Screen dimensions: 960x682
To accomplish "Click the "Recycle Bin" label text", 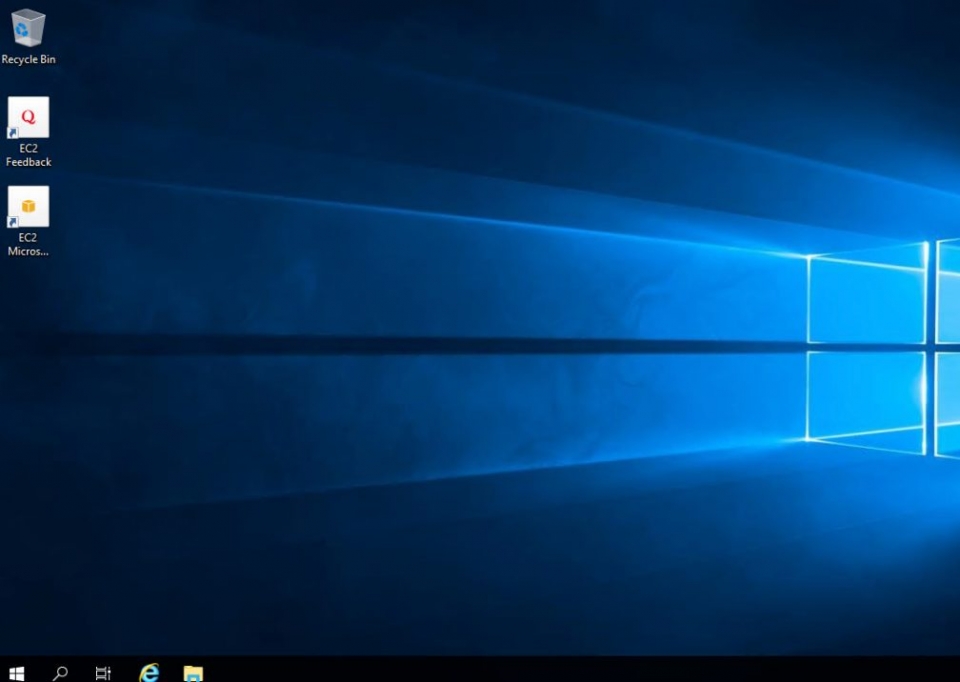I will pyautogui.click(x=28, y=59).
